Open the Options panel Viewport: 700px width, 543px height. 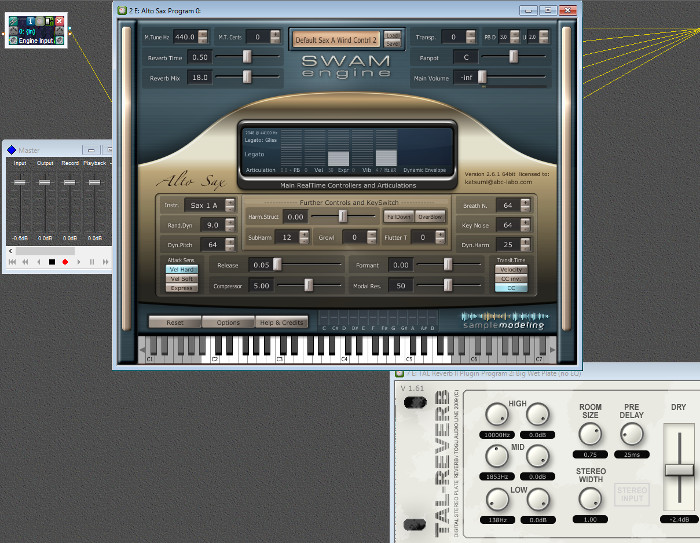pos(228,322)
